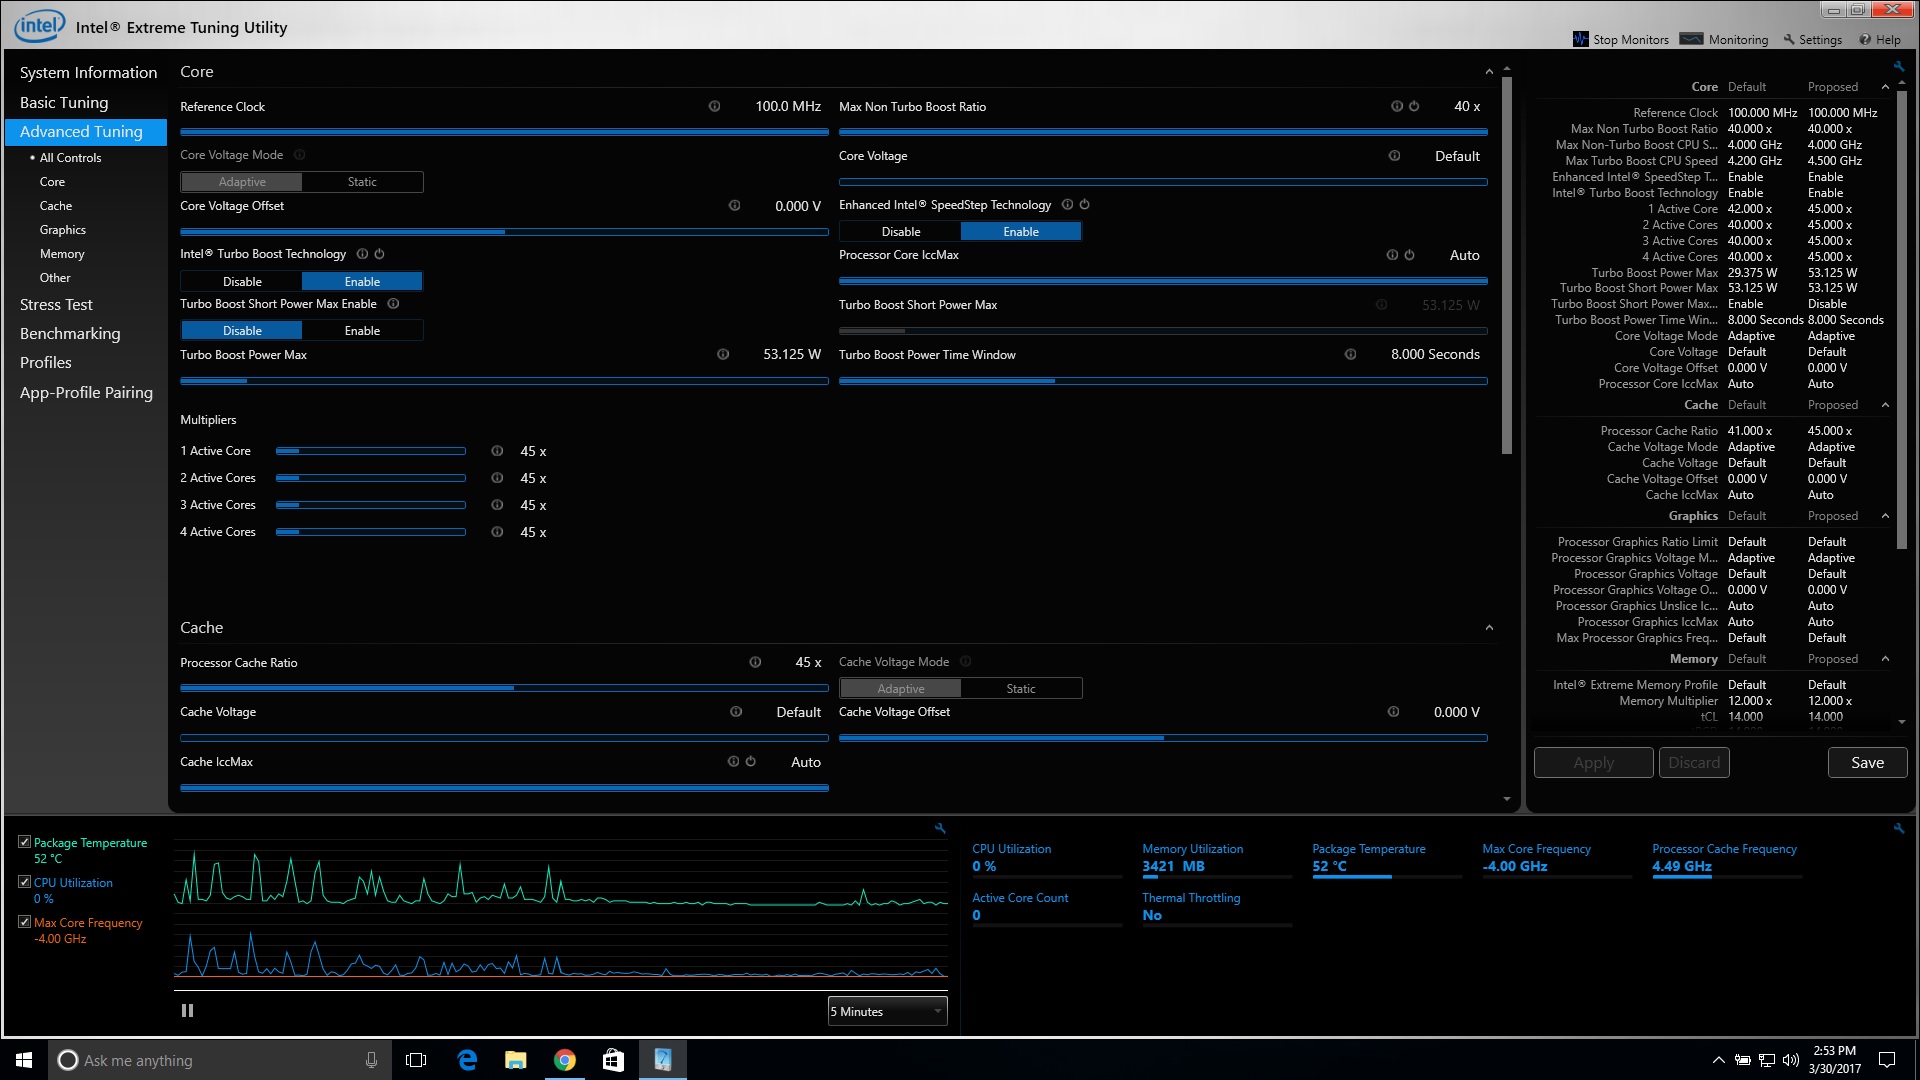Open Task View from the taskbar
Viewport: 1920px width, 1080px height.
tap(417, 1060)
